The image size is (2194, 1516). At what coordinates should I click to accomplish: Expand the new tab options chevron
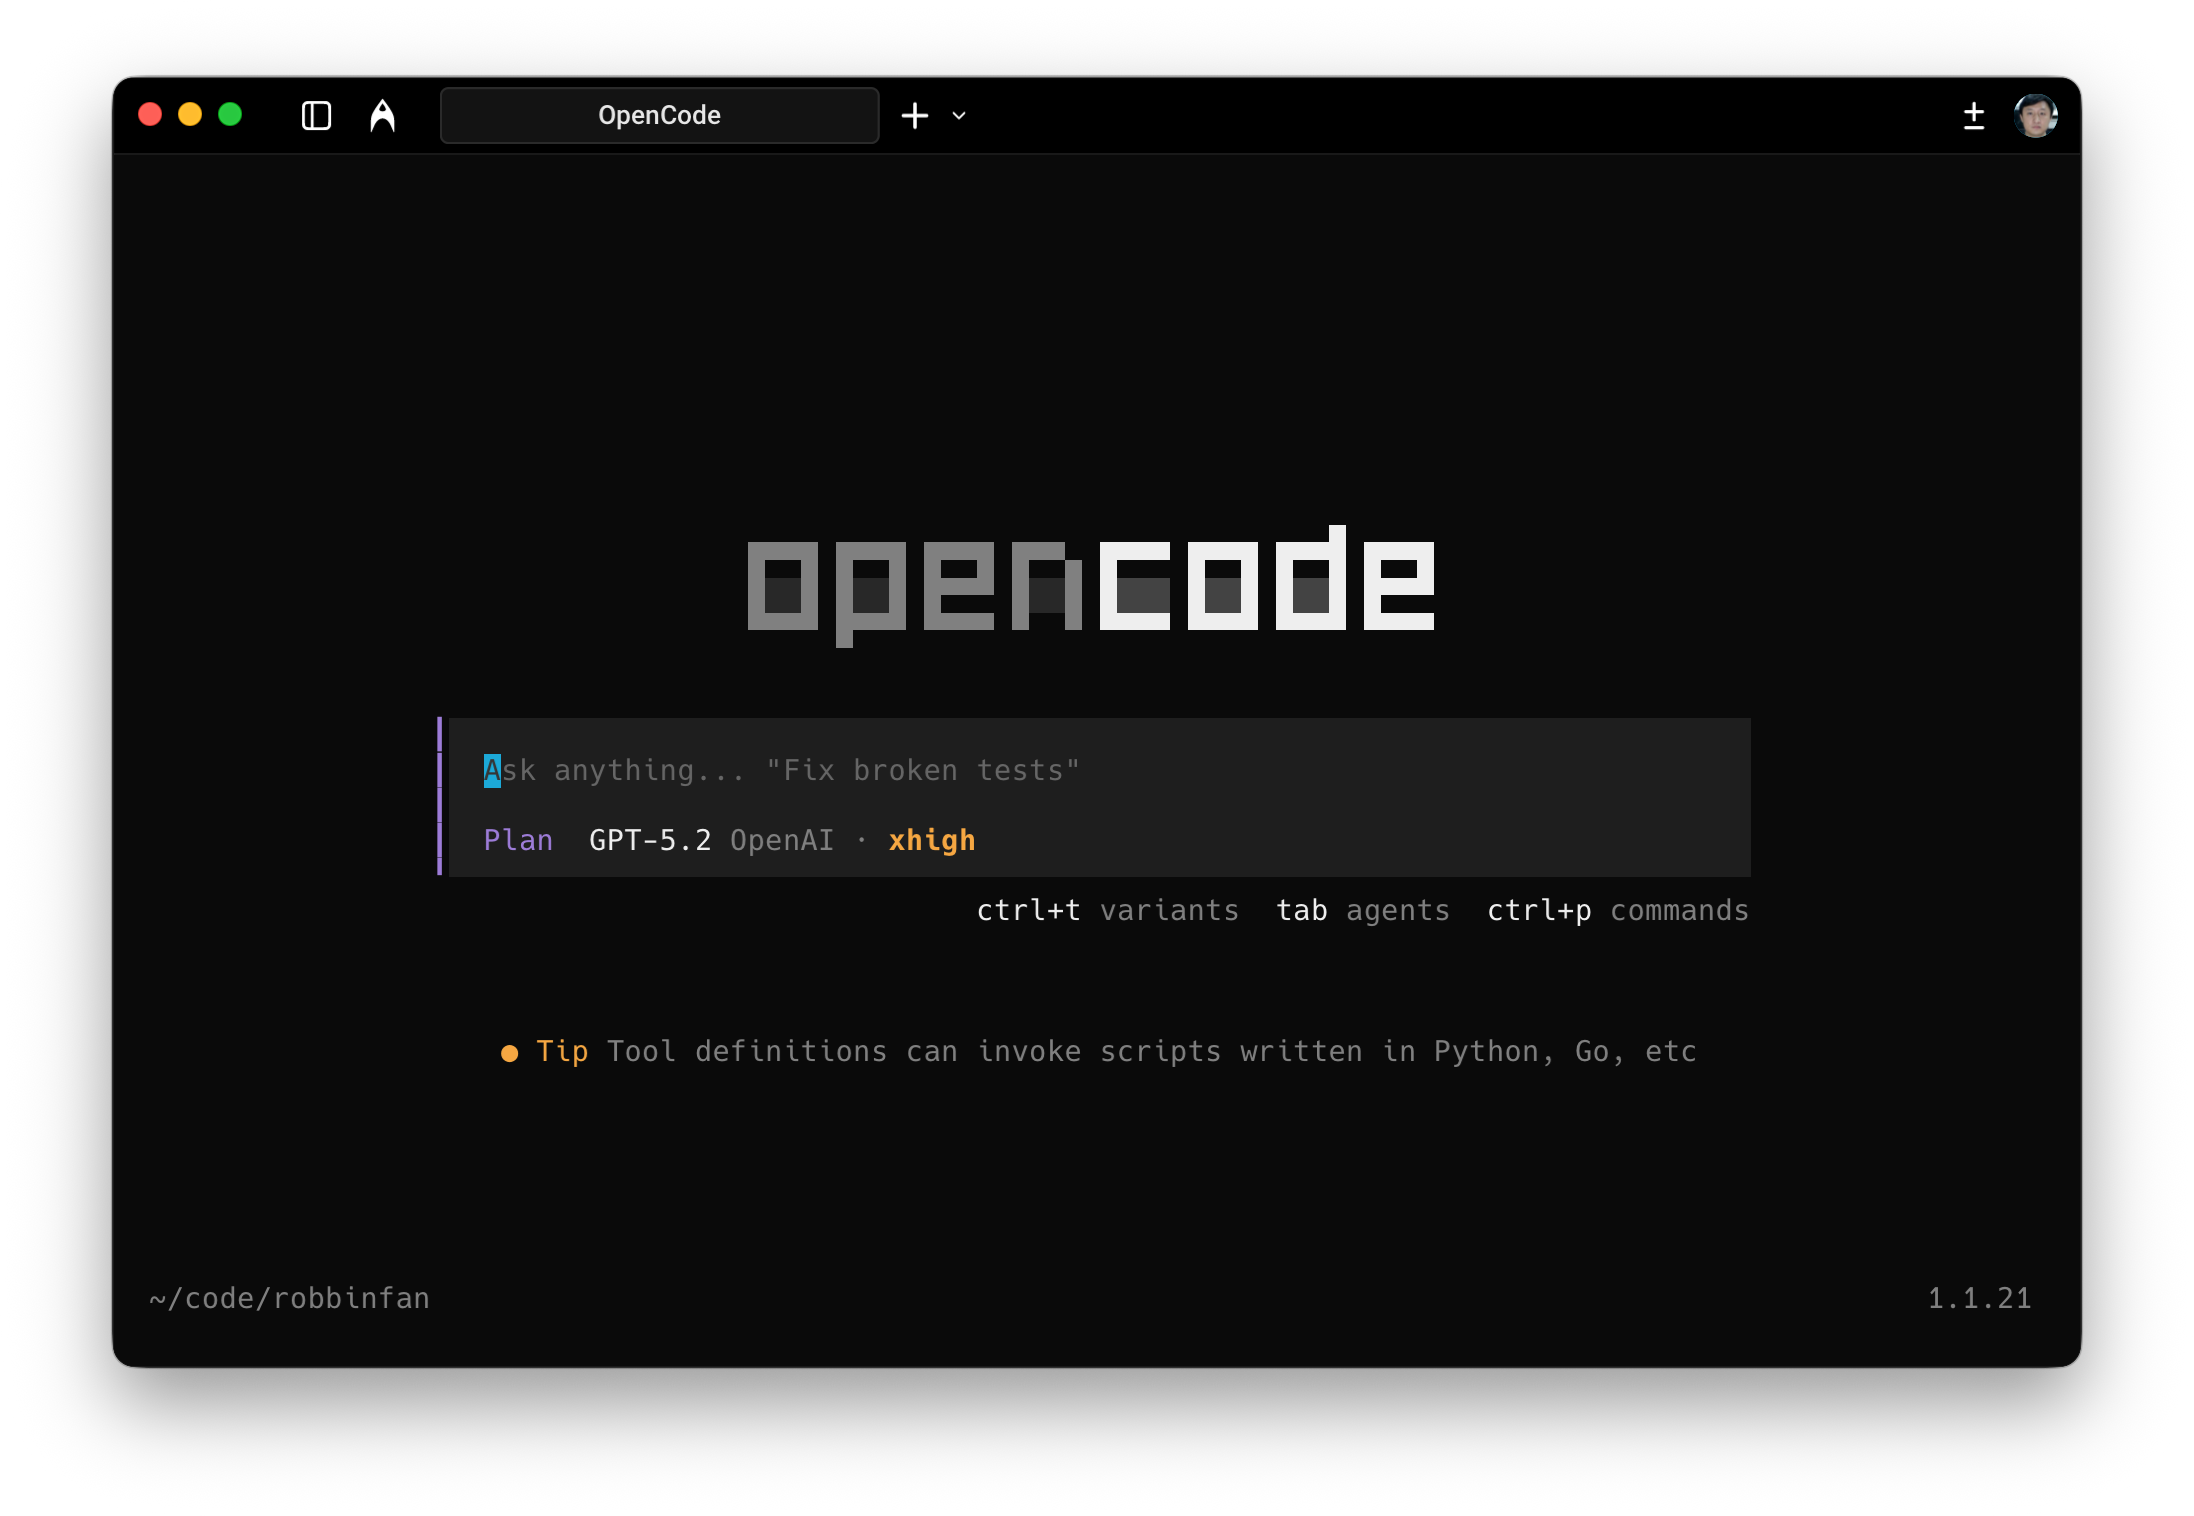click(x=959, y=116)
